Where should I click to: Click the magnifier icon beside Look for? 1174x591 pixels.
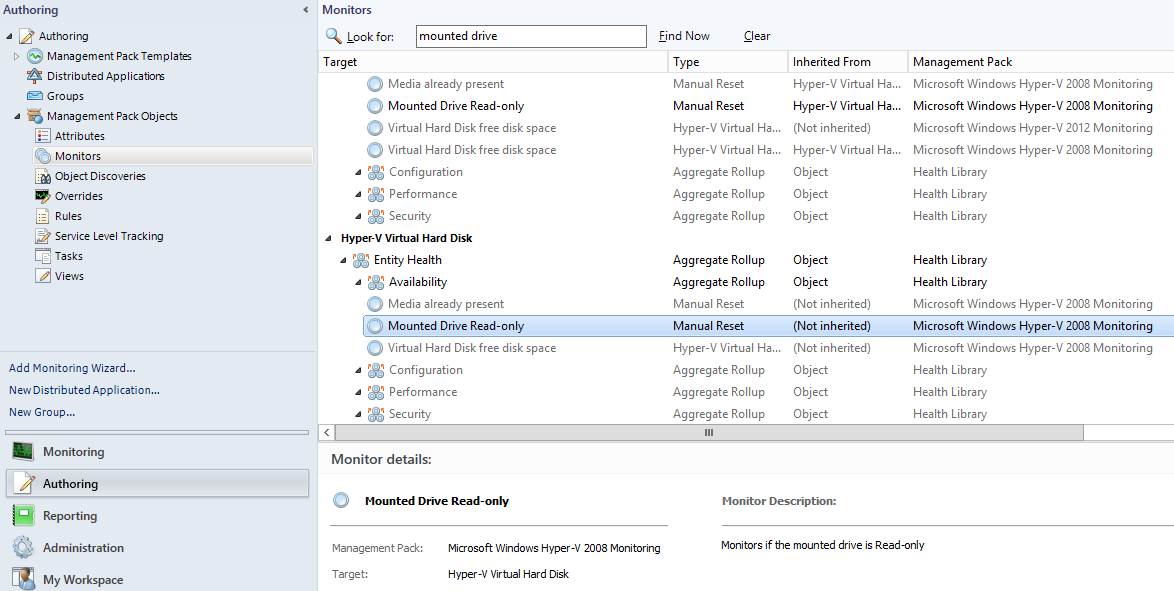[333, 35]
